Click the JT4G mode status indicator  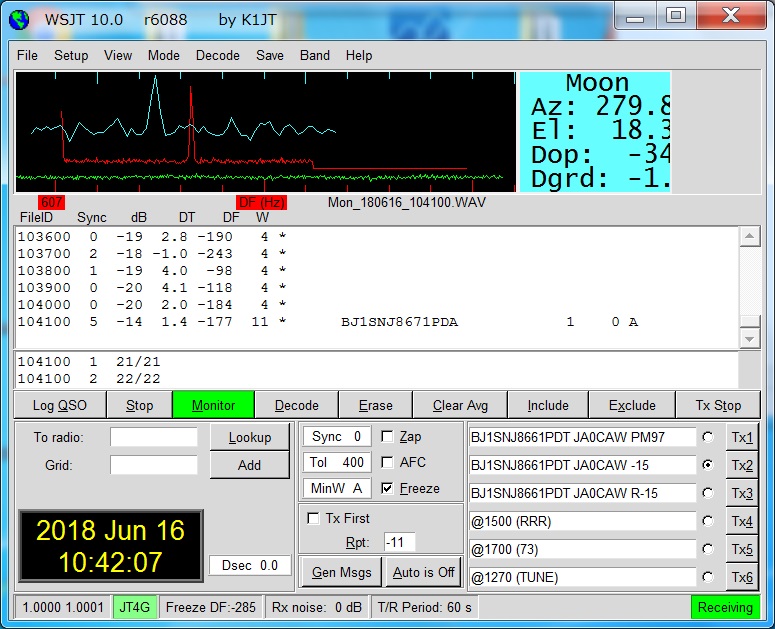[135, 607]
